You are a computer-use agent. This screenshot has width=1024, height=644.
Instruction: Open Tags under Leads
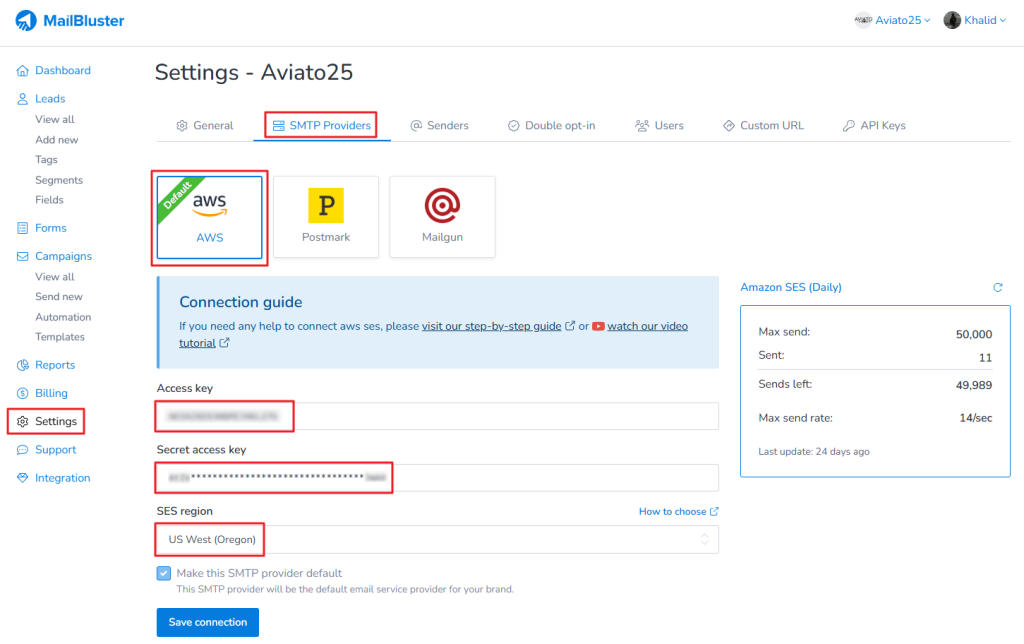tap(46, 159)
